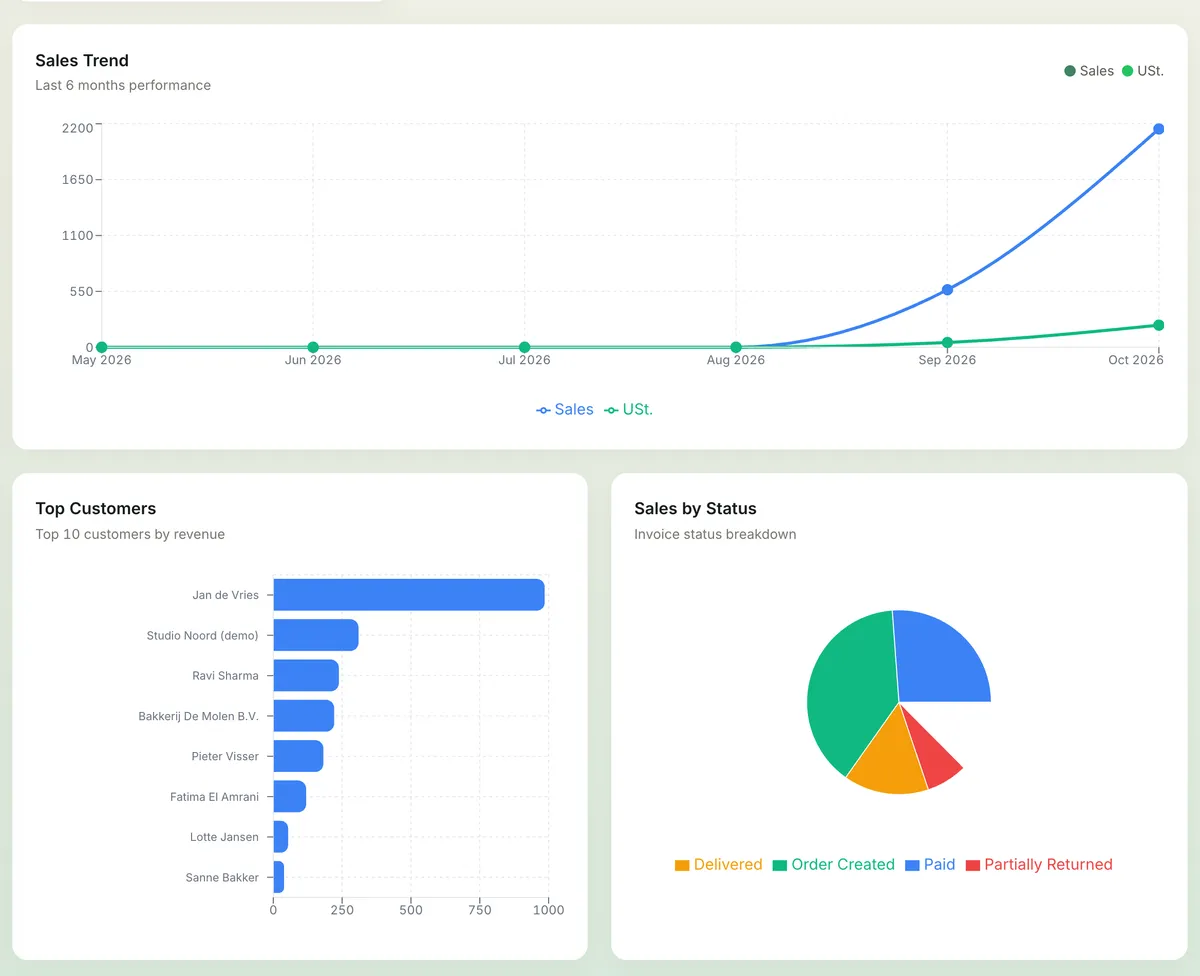1200x976 pixels.
Task: Select the Sales data point for Sep 2026
Action: pos(947,290)
